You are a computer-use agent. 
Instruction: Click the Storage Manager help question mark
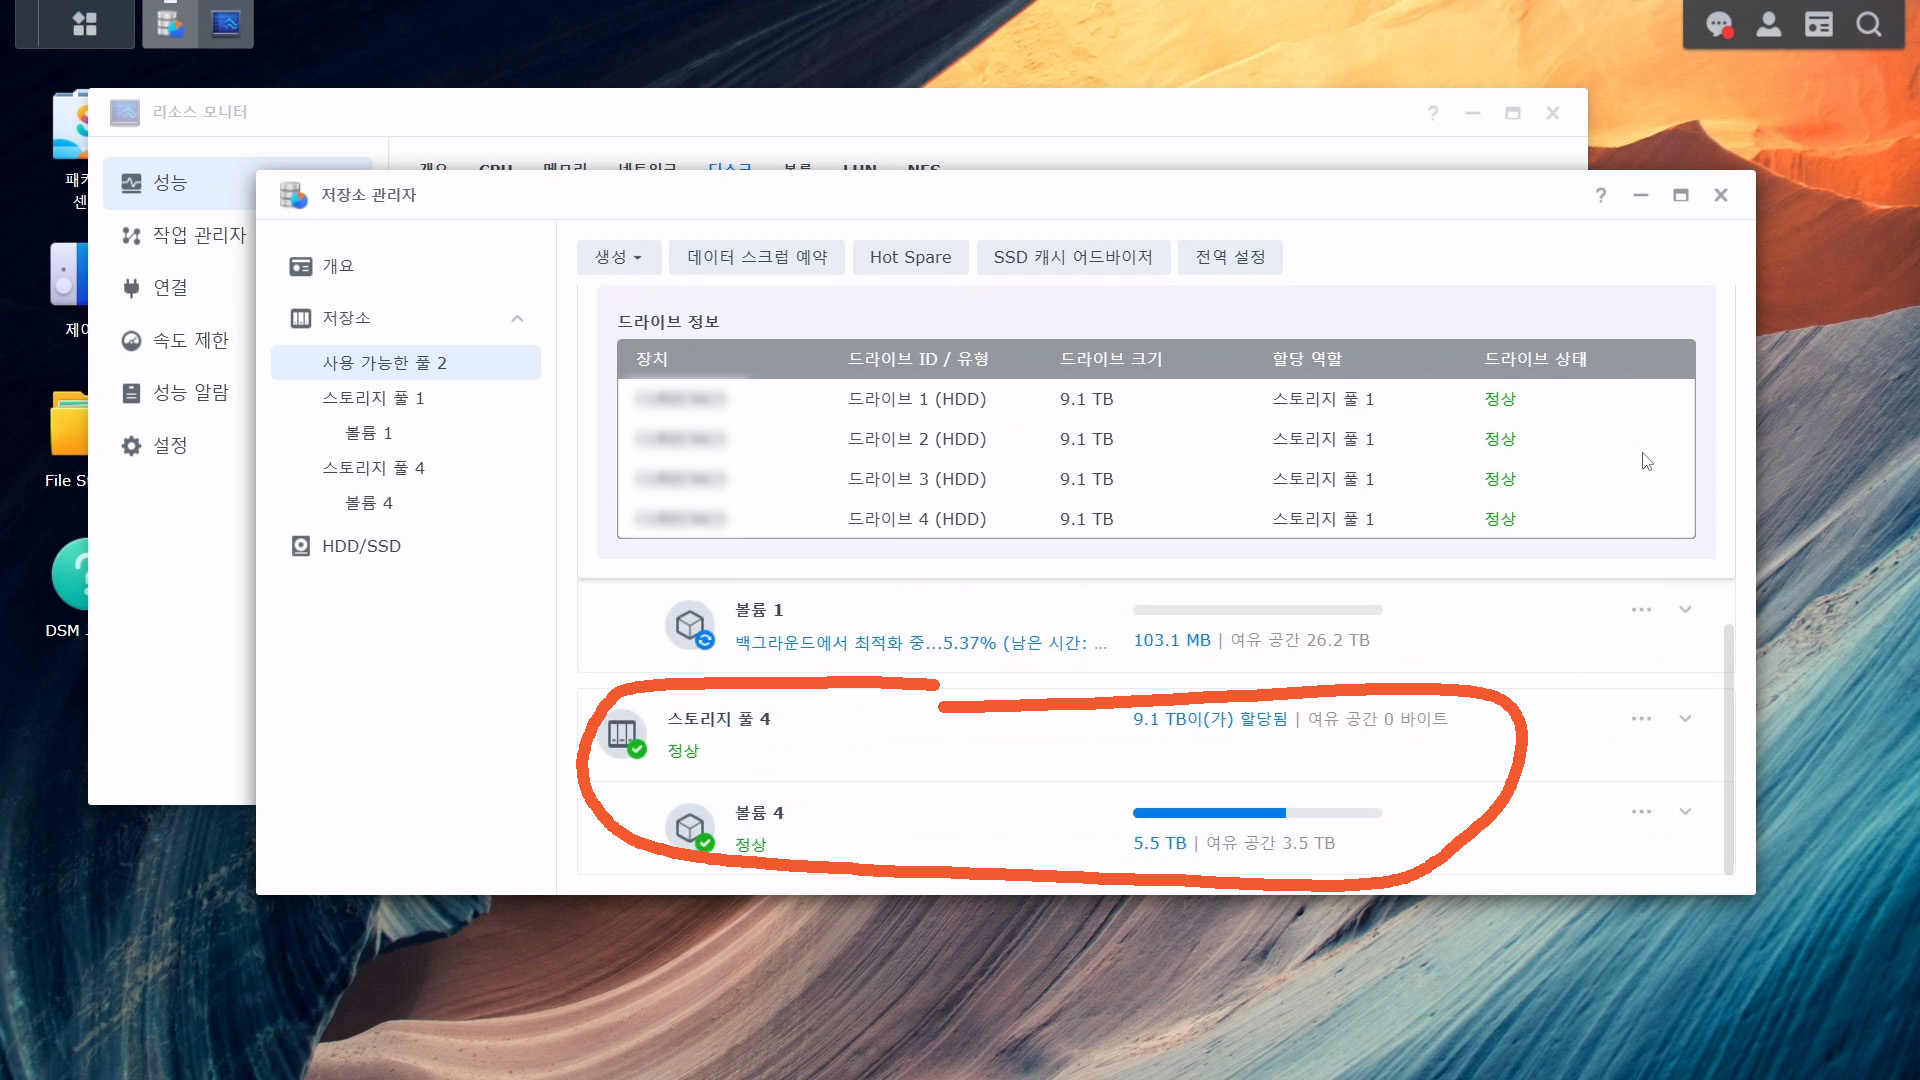[x=1600, y=195]
